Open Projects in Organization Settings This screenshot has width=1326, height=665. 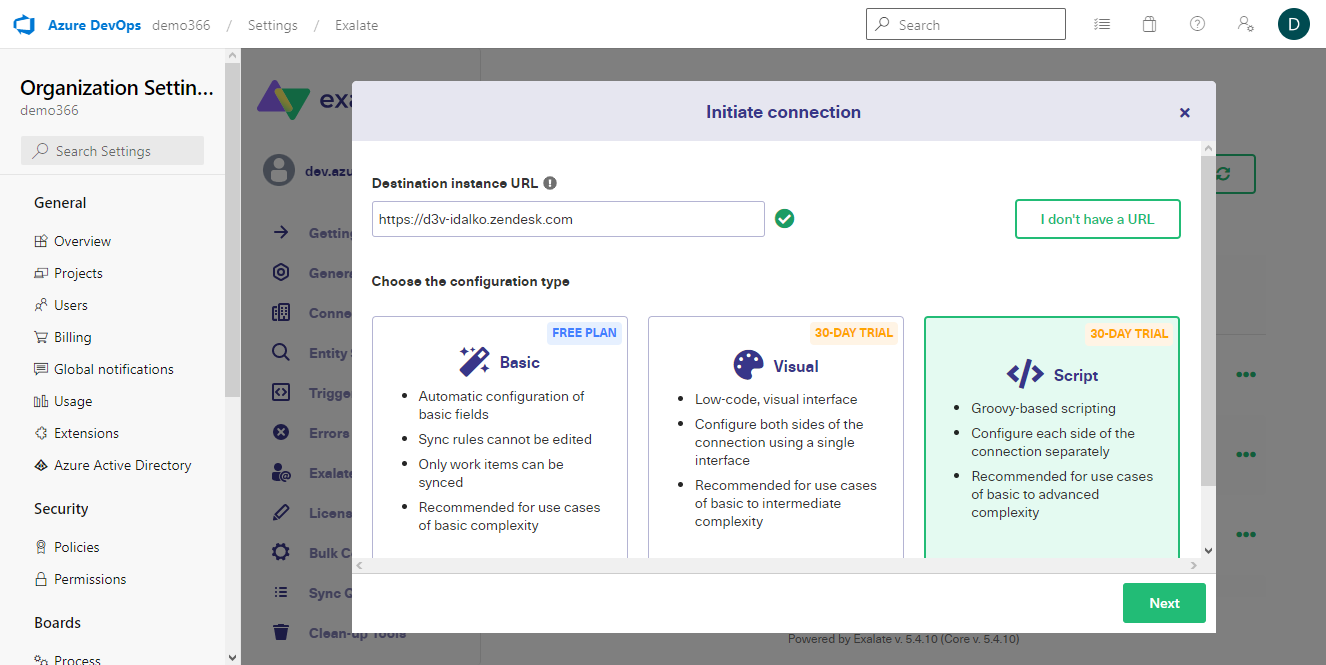[x=78, y=273]
